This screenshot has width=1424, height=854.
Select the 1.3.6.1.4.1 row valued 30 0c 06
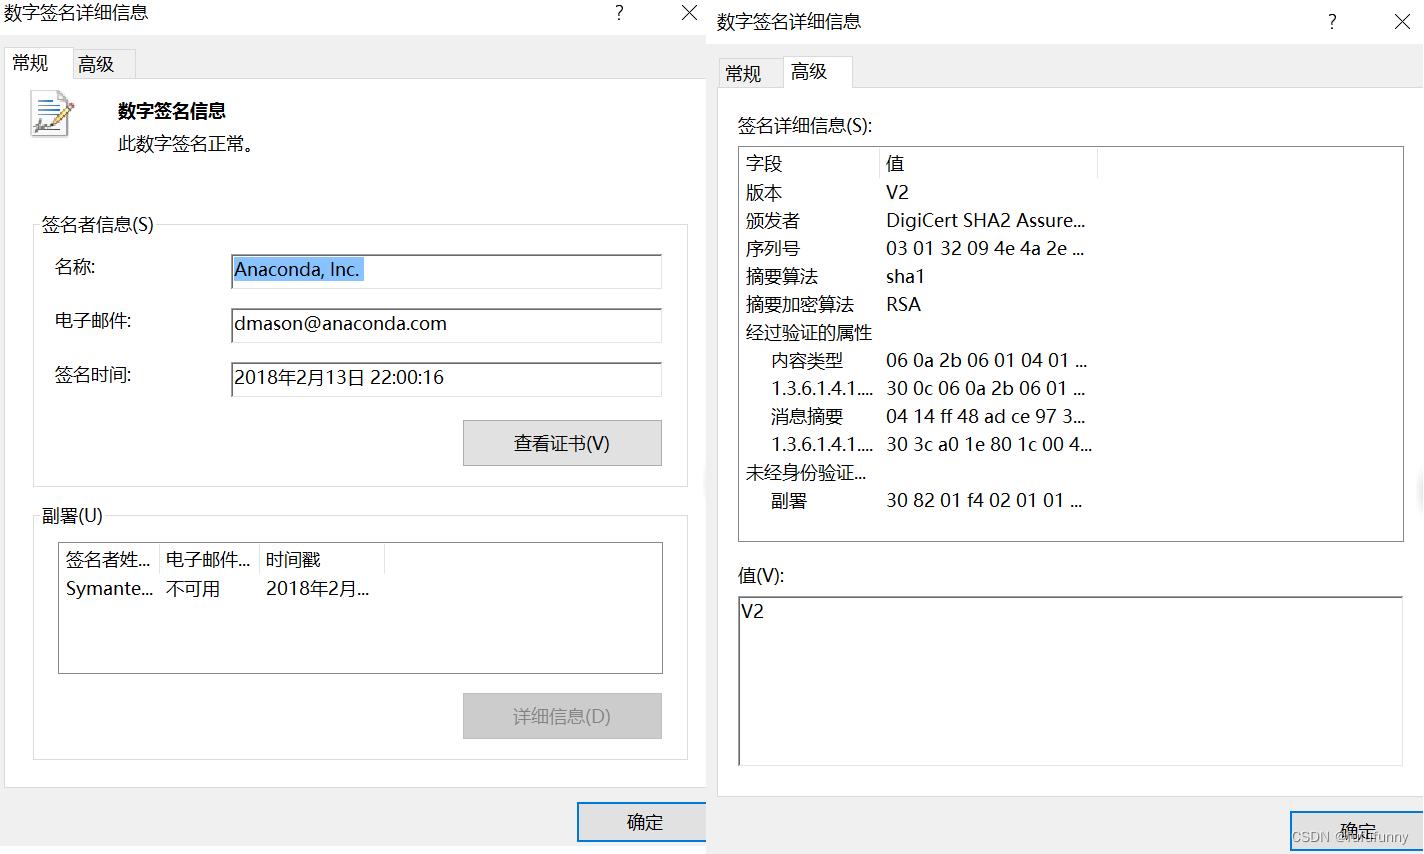click(x=1070, y=388)
